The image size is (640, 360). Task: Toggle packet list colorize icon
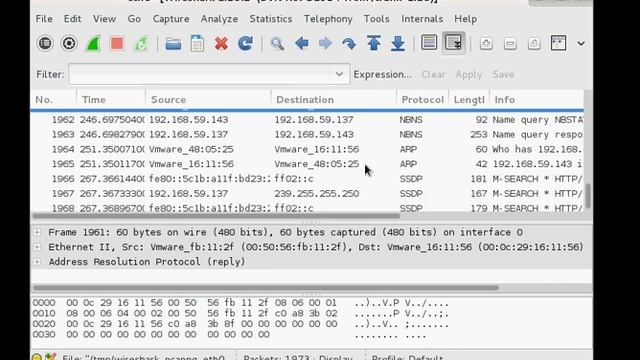pyautogui.click(x=429, y=42)
